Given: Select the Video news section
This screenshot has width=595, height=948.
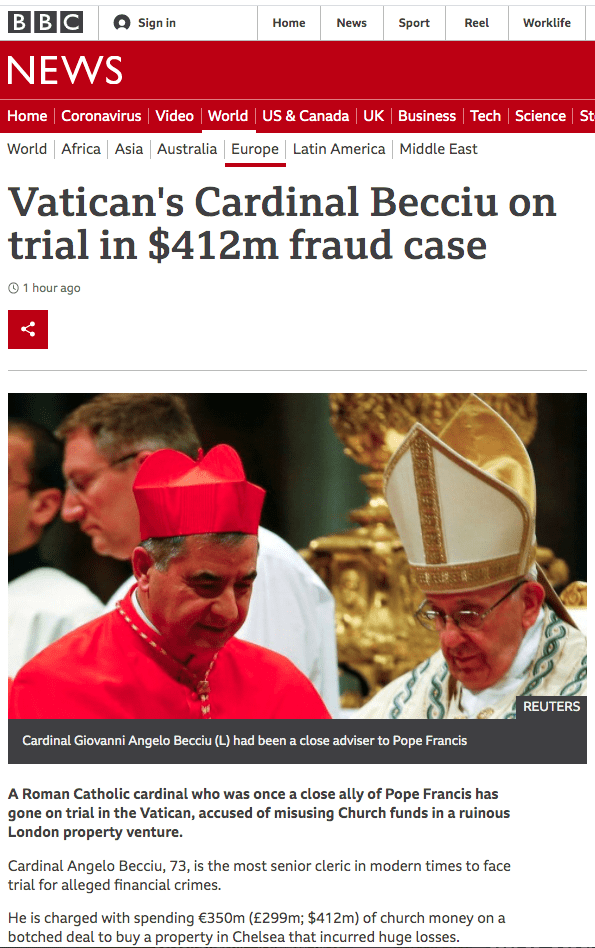Looking at the screenshot, I should (174, 115).
